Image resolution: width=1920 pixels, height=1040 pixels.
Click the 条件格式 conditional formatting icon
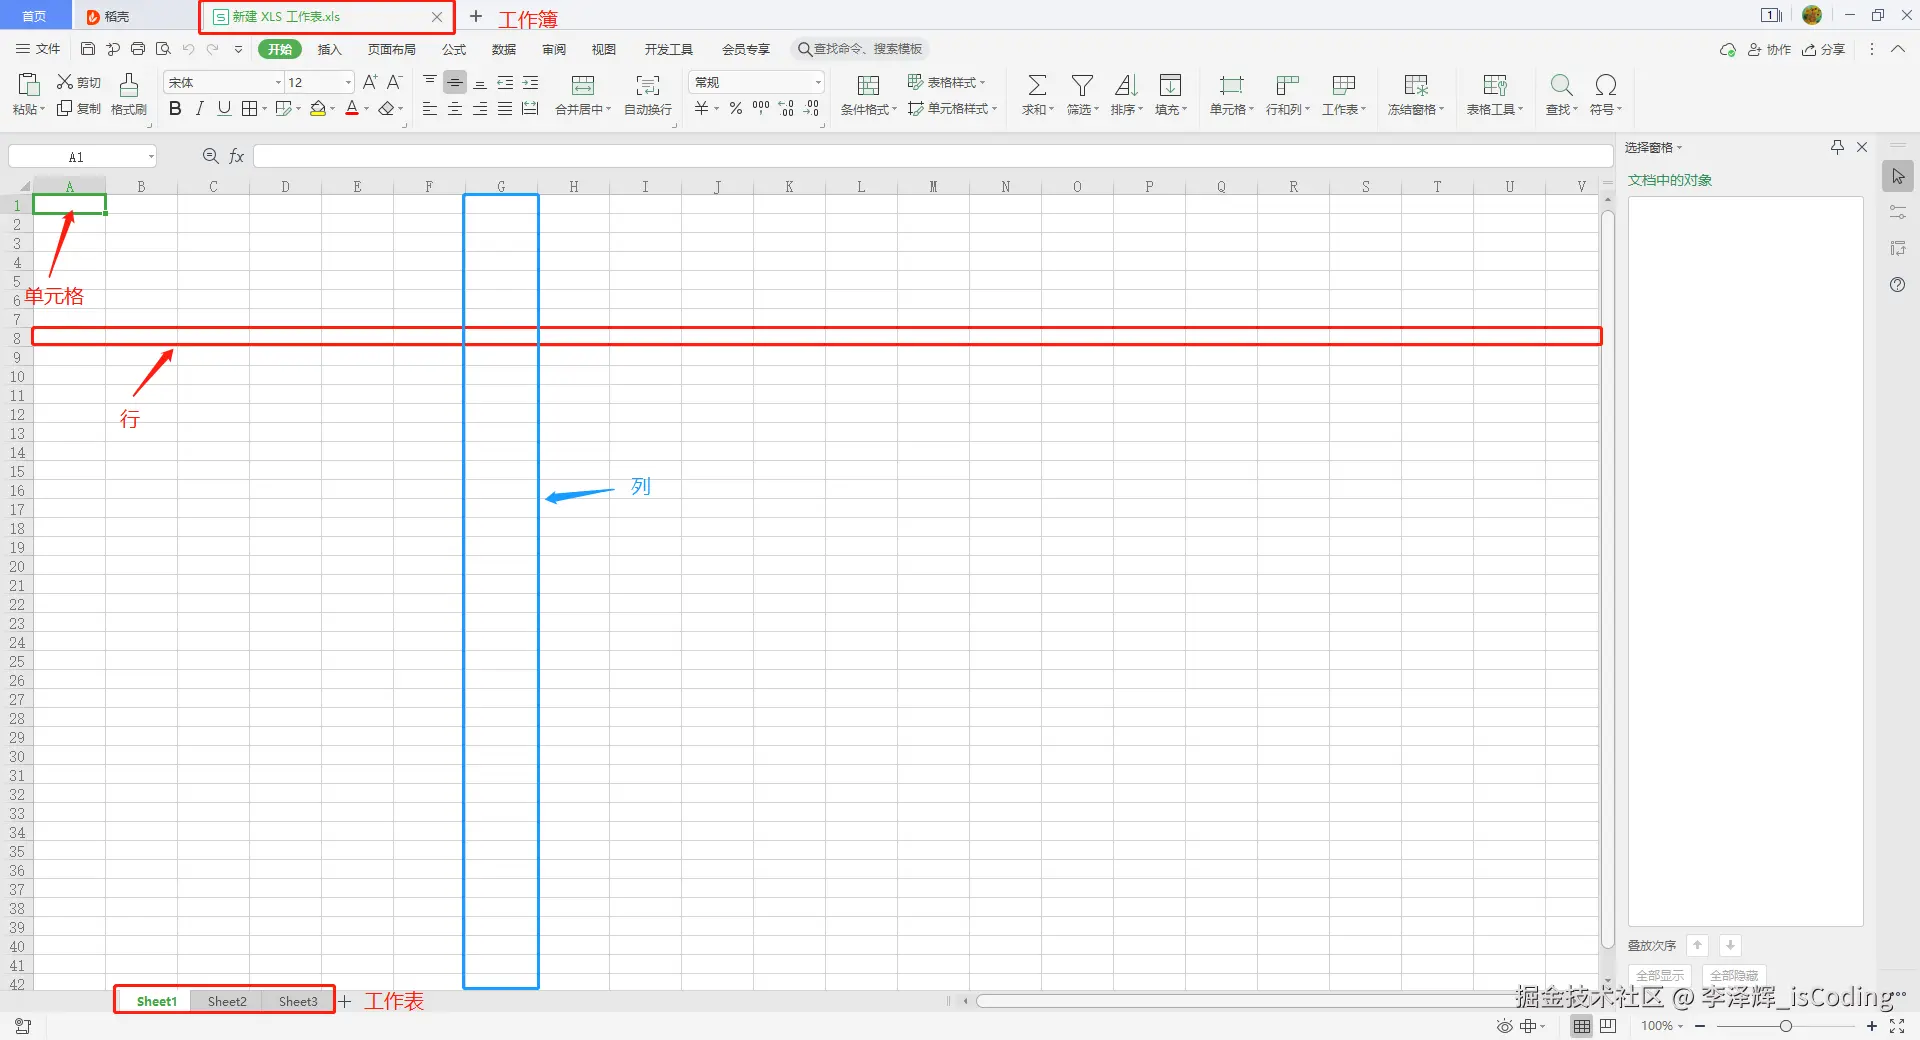(868, 85)
